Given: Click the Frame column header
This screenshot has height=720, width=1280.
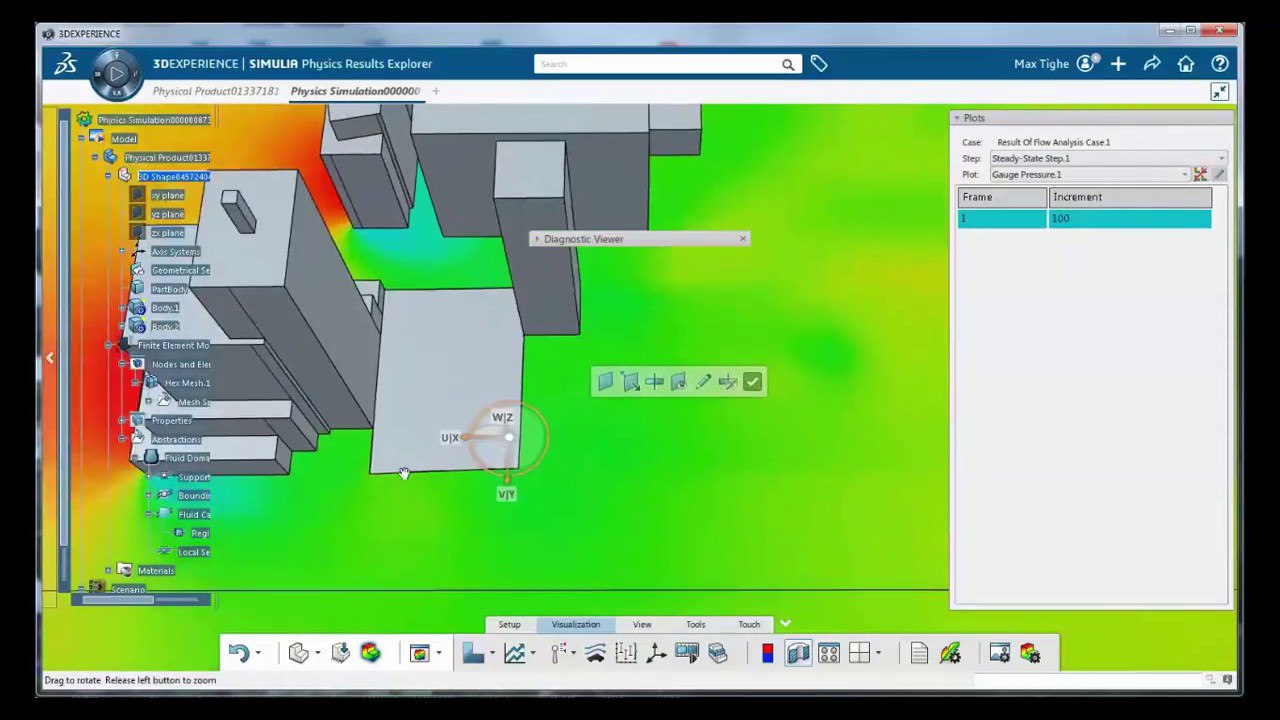Looking at the screenshot, I should point(1002,197).
